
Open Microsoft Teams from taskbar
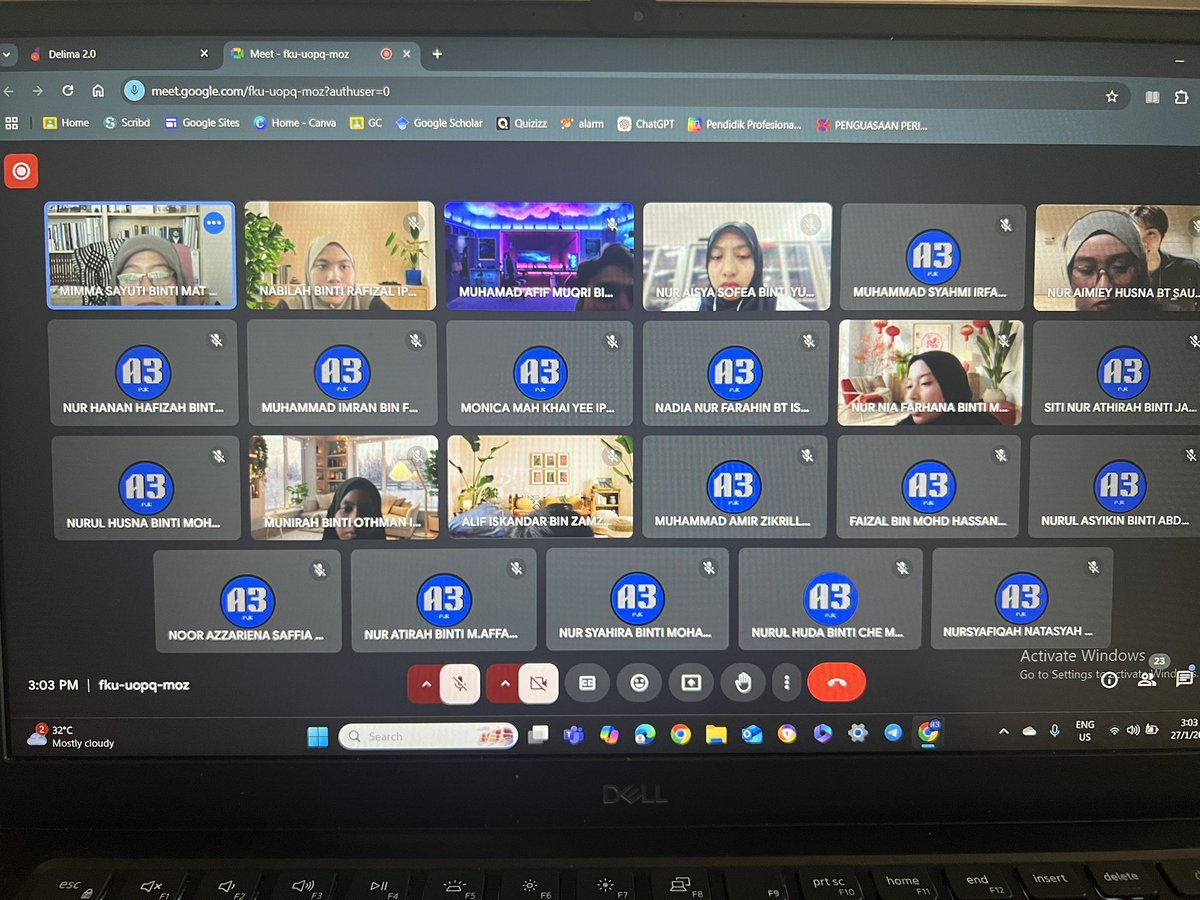click(573, 735)
